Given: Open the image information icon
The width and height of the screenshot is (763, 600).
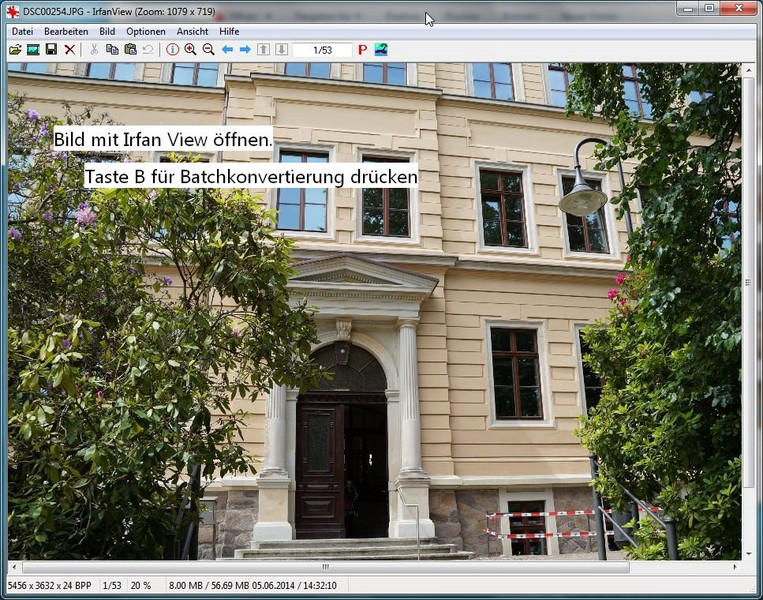Looking at the screenshot, I should click(x=172, y=49).
